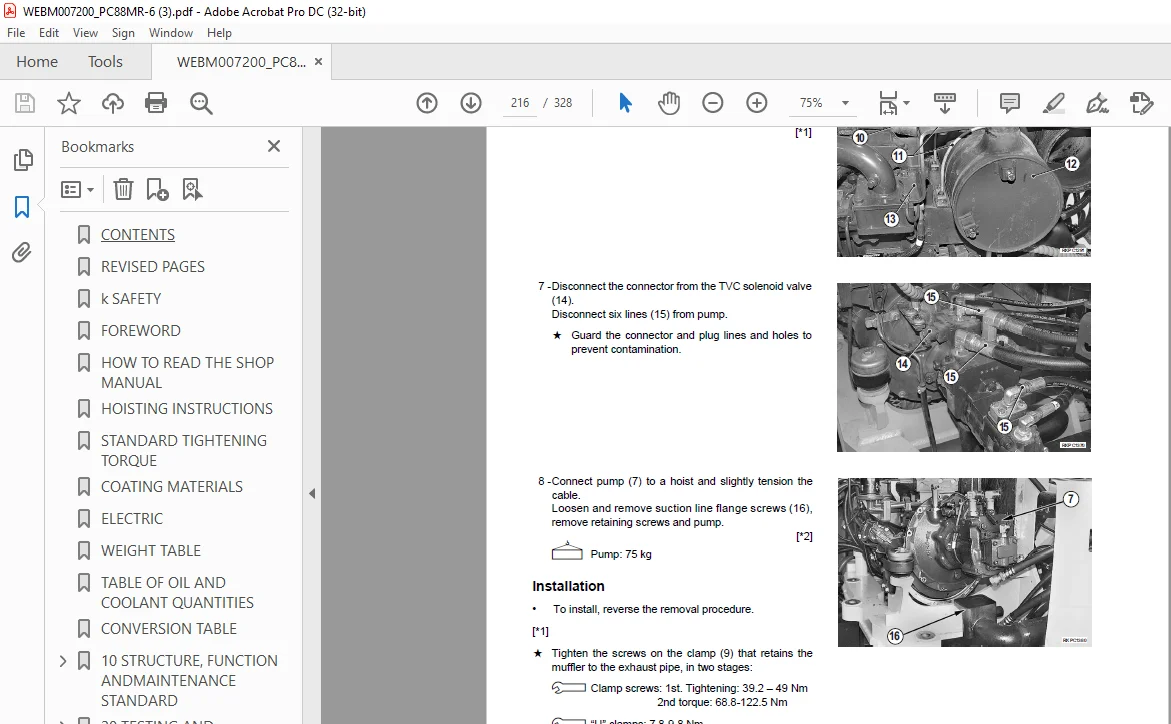This screenshot has height=724, width=1171.
Task: Open the CONVERSION TABLE bookmark
Action: [169, 629]
